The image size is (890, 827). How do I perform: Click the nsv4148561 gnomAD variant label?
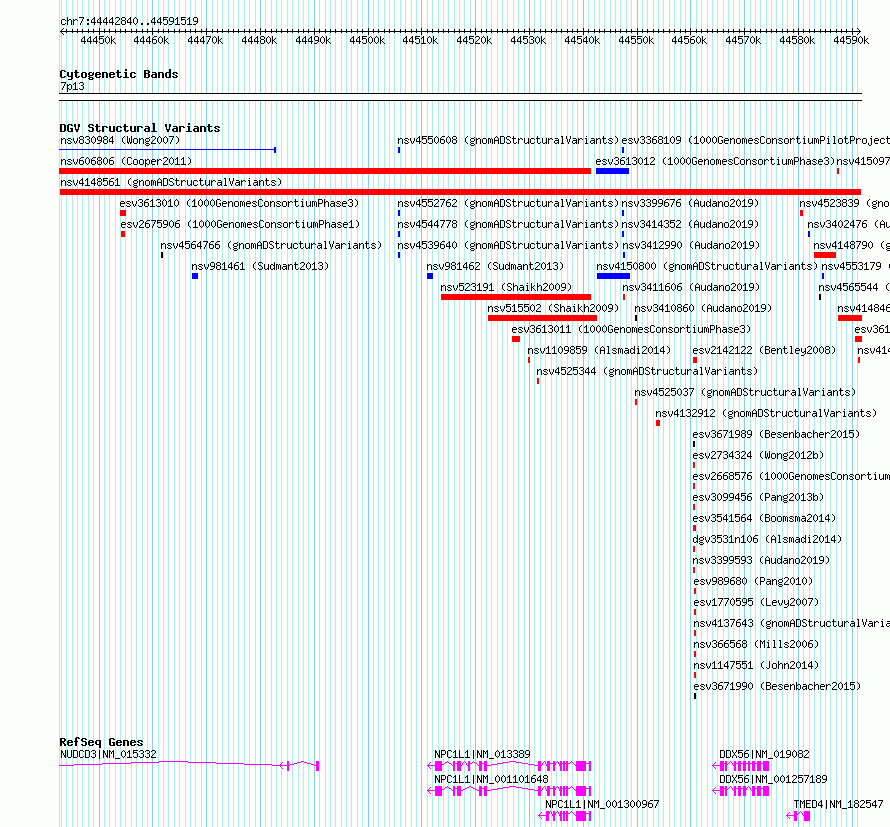pyautogui.click(x=171, y=182)
